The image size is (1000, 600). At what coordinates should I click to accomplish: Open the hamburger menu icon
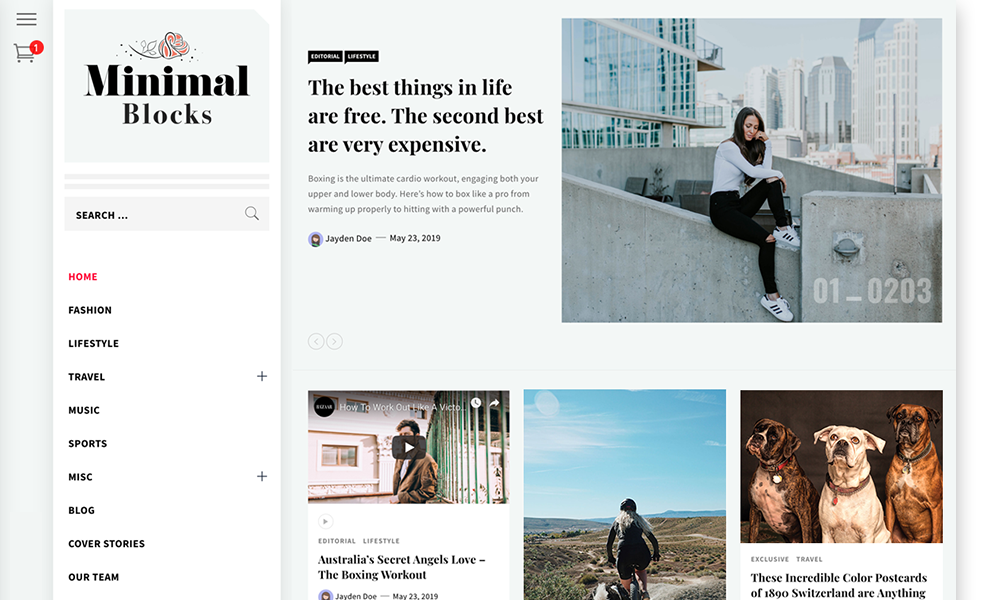26,19
